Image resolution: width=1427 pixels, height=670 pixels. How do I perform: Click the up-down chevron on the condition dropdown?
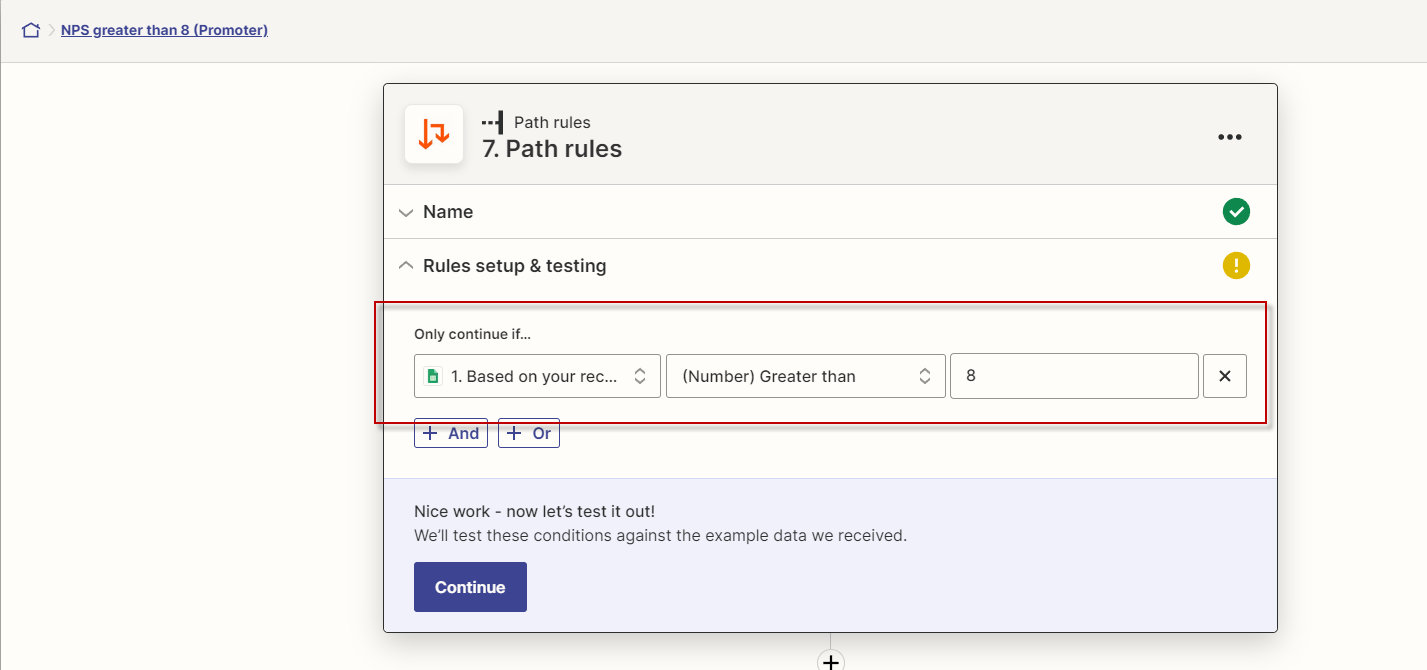pos(925,375)
